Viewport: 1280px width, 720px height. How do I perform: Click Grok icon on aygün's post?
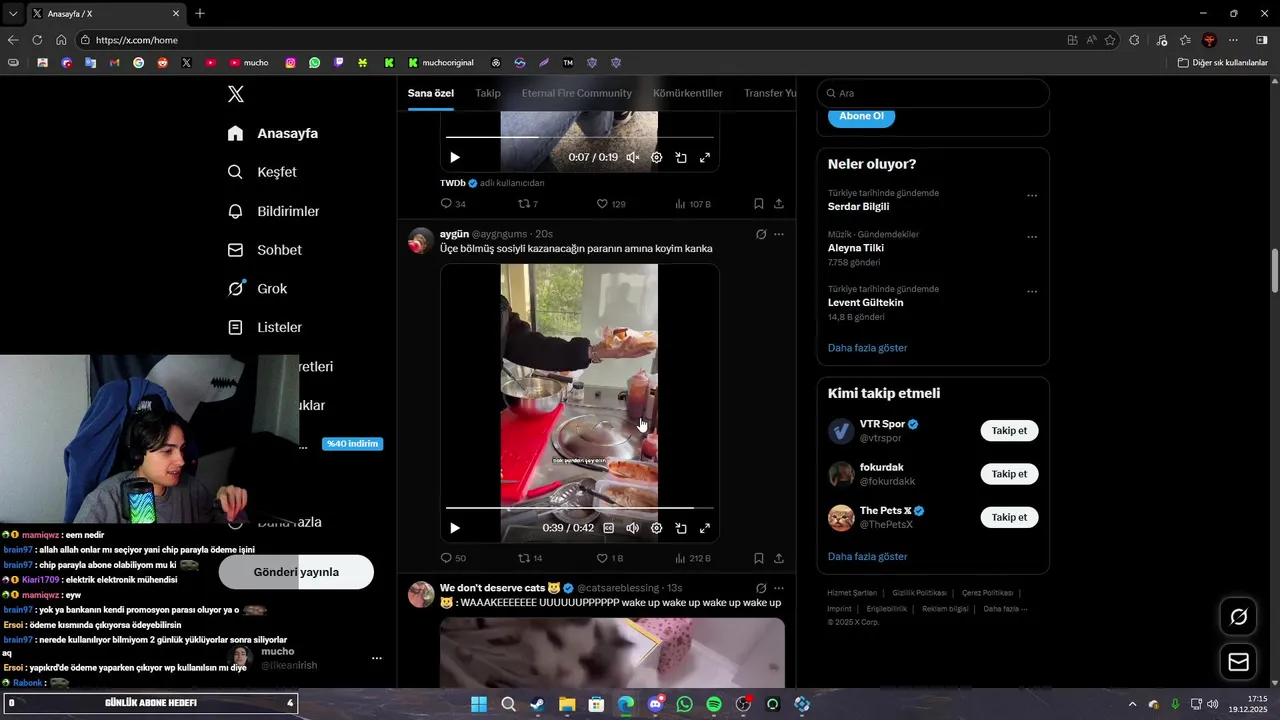[x=761, y=234]
